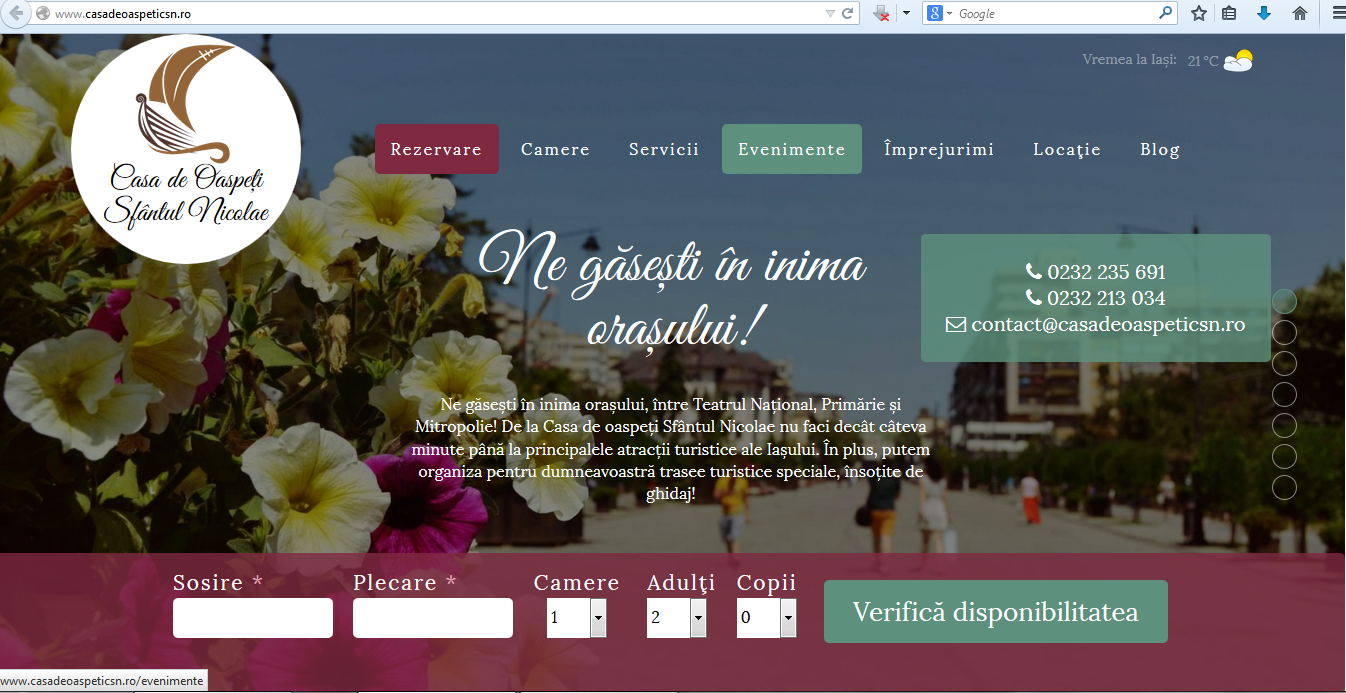Screen dimensions: 1346x693
Task: Click the envelope icon in the contact box
Action: point(955,323)
